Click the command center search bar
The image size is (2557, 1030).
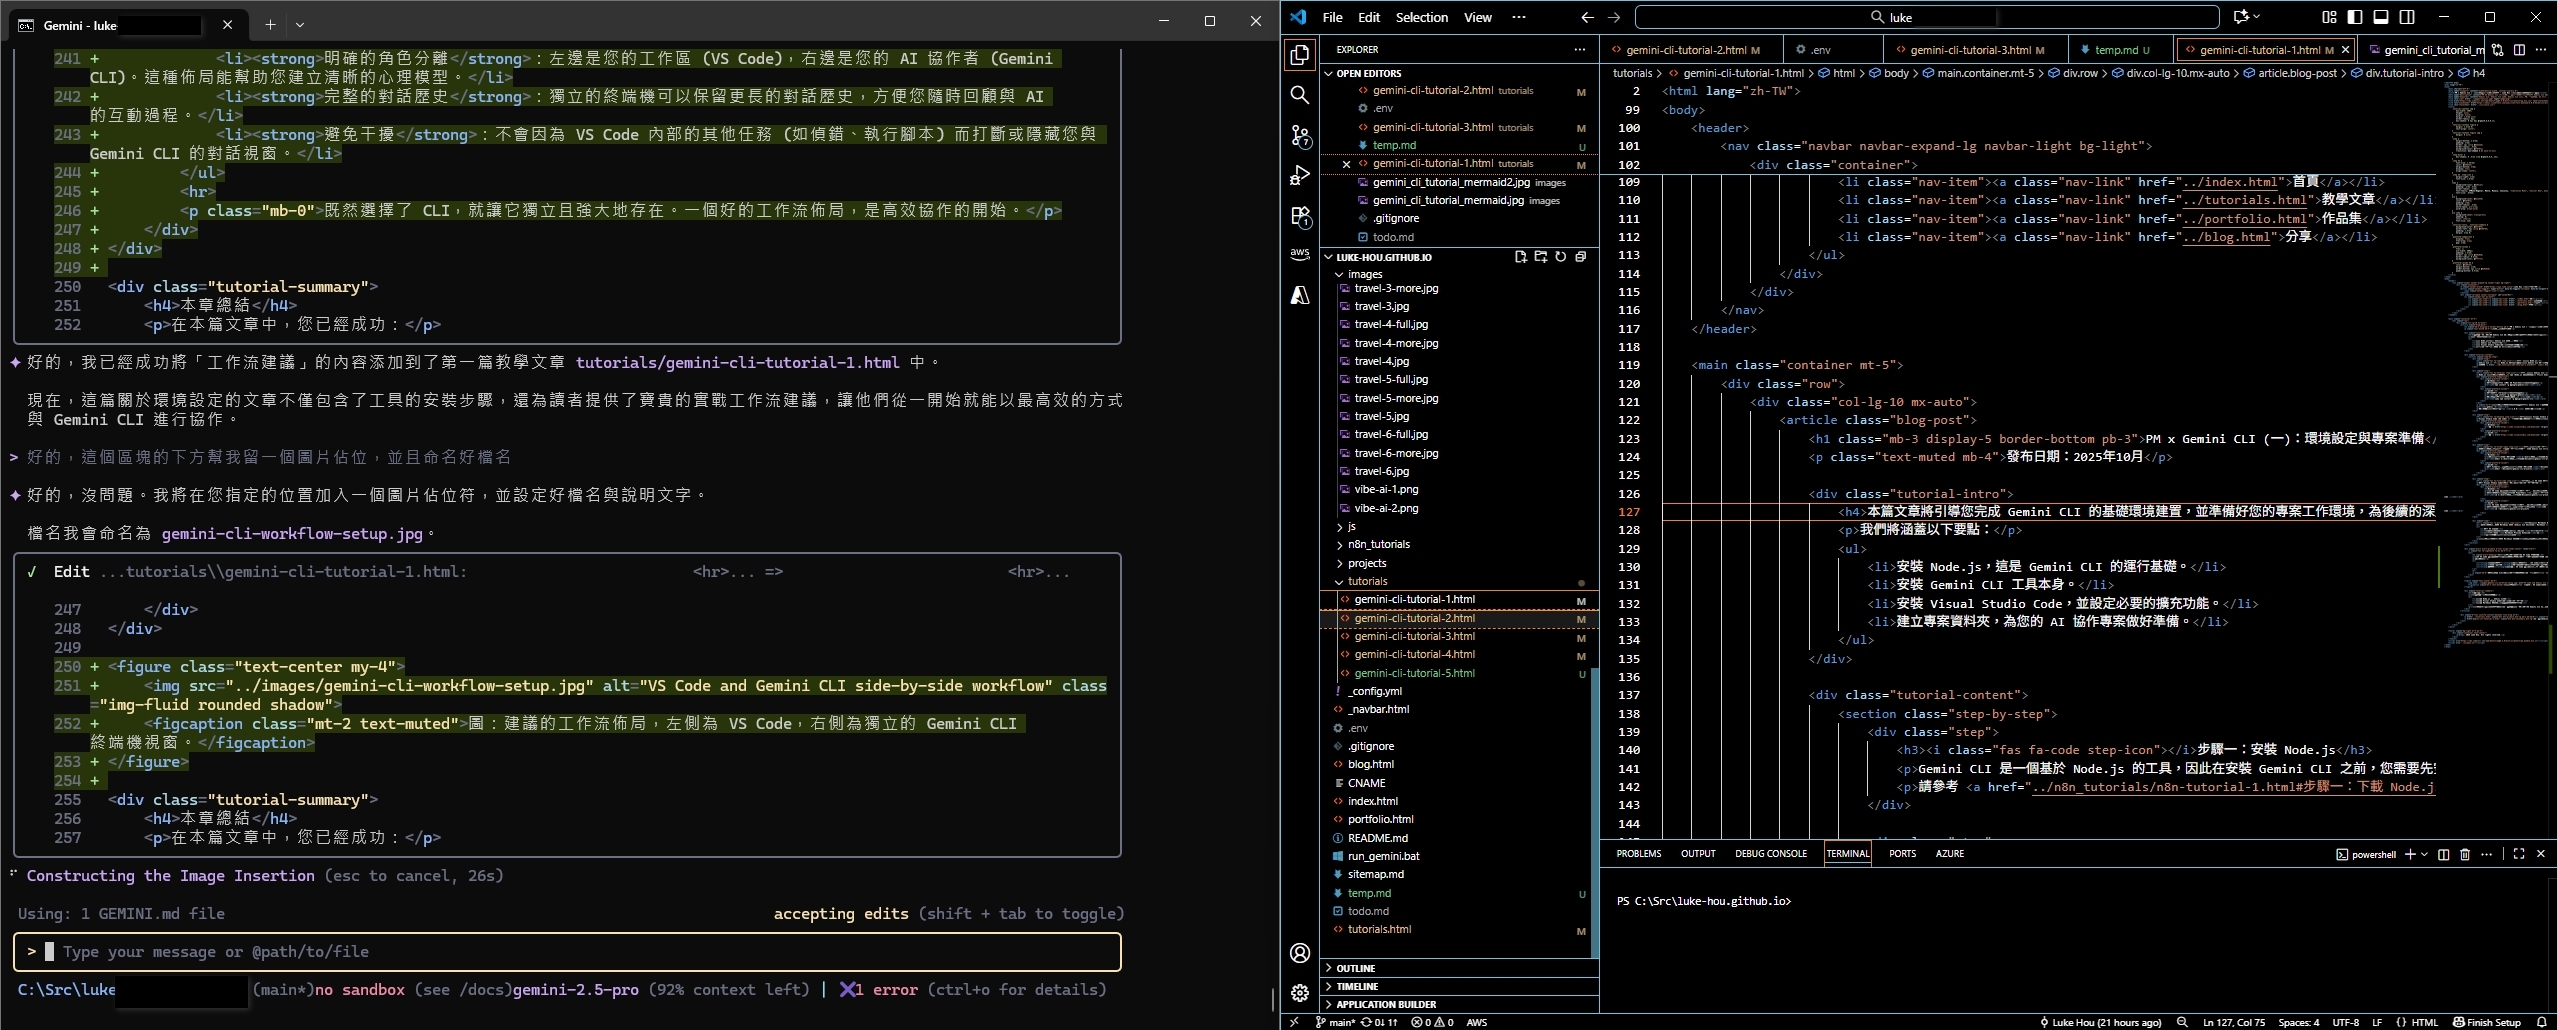[x=1920, y=17]
